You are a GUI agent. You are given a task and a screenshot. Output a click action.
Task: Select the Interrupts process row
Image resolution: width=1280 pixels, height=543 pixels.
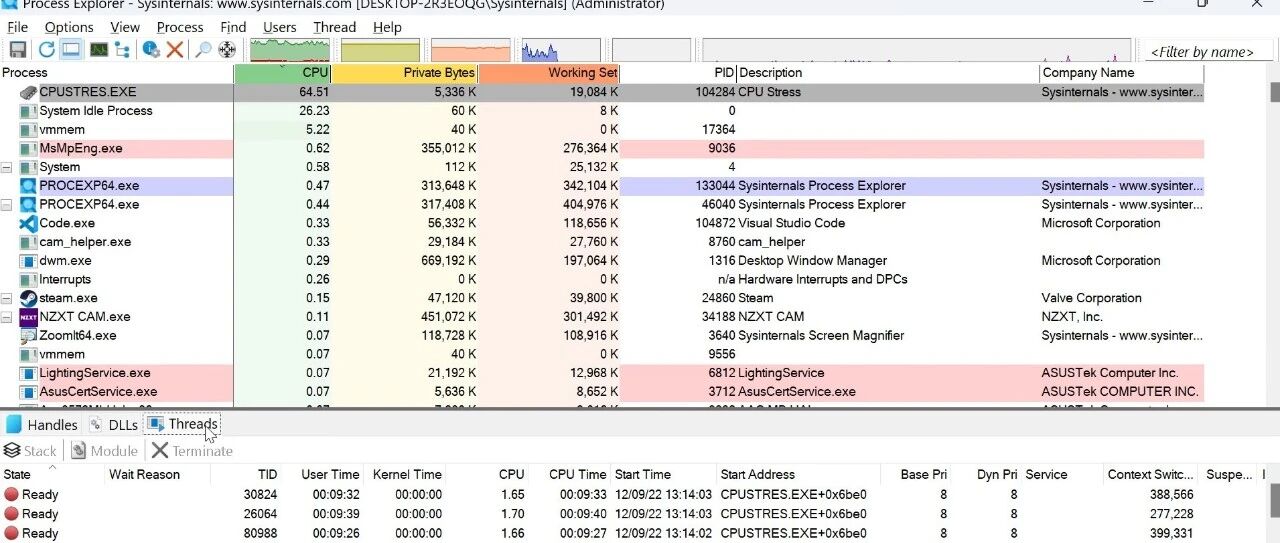(x=602, y=280)
